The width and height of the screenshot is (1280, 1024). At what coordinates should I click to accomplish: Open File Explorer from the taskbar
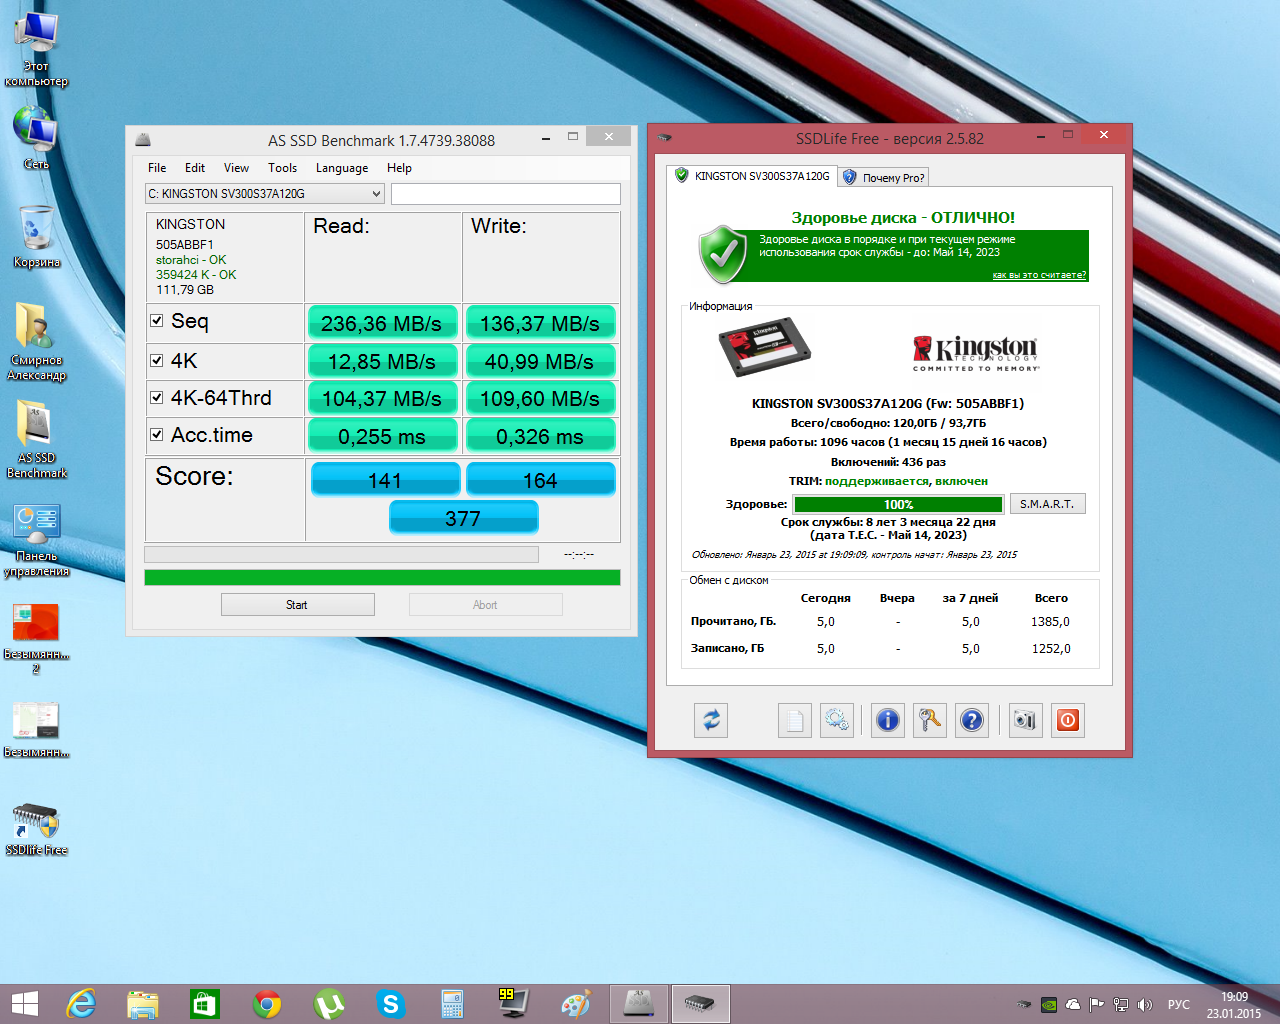pos(143,1003)
